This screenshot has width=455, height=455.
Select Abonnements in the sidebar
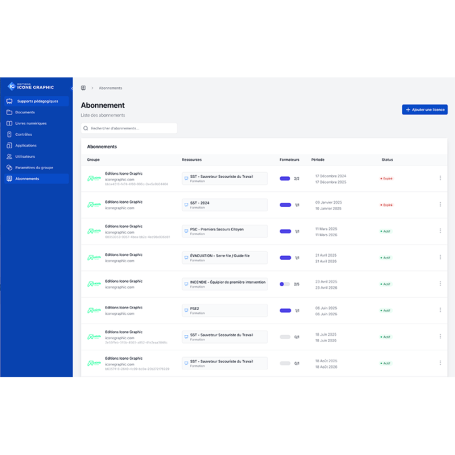(36, 179)
